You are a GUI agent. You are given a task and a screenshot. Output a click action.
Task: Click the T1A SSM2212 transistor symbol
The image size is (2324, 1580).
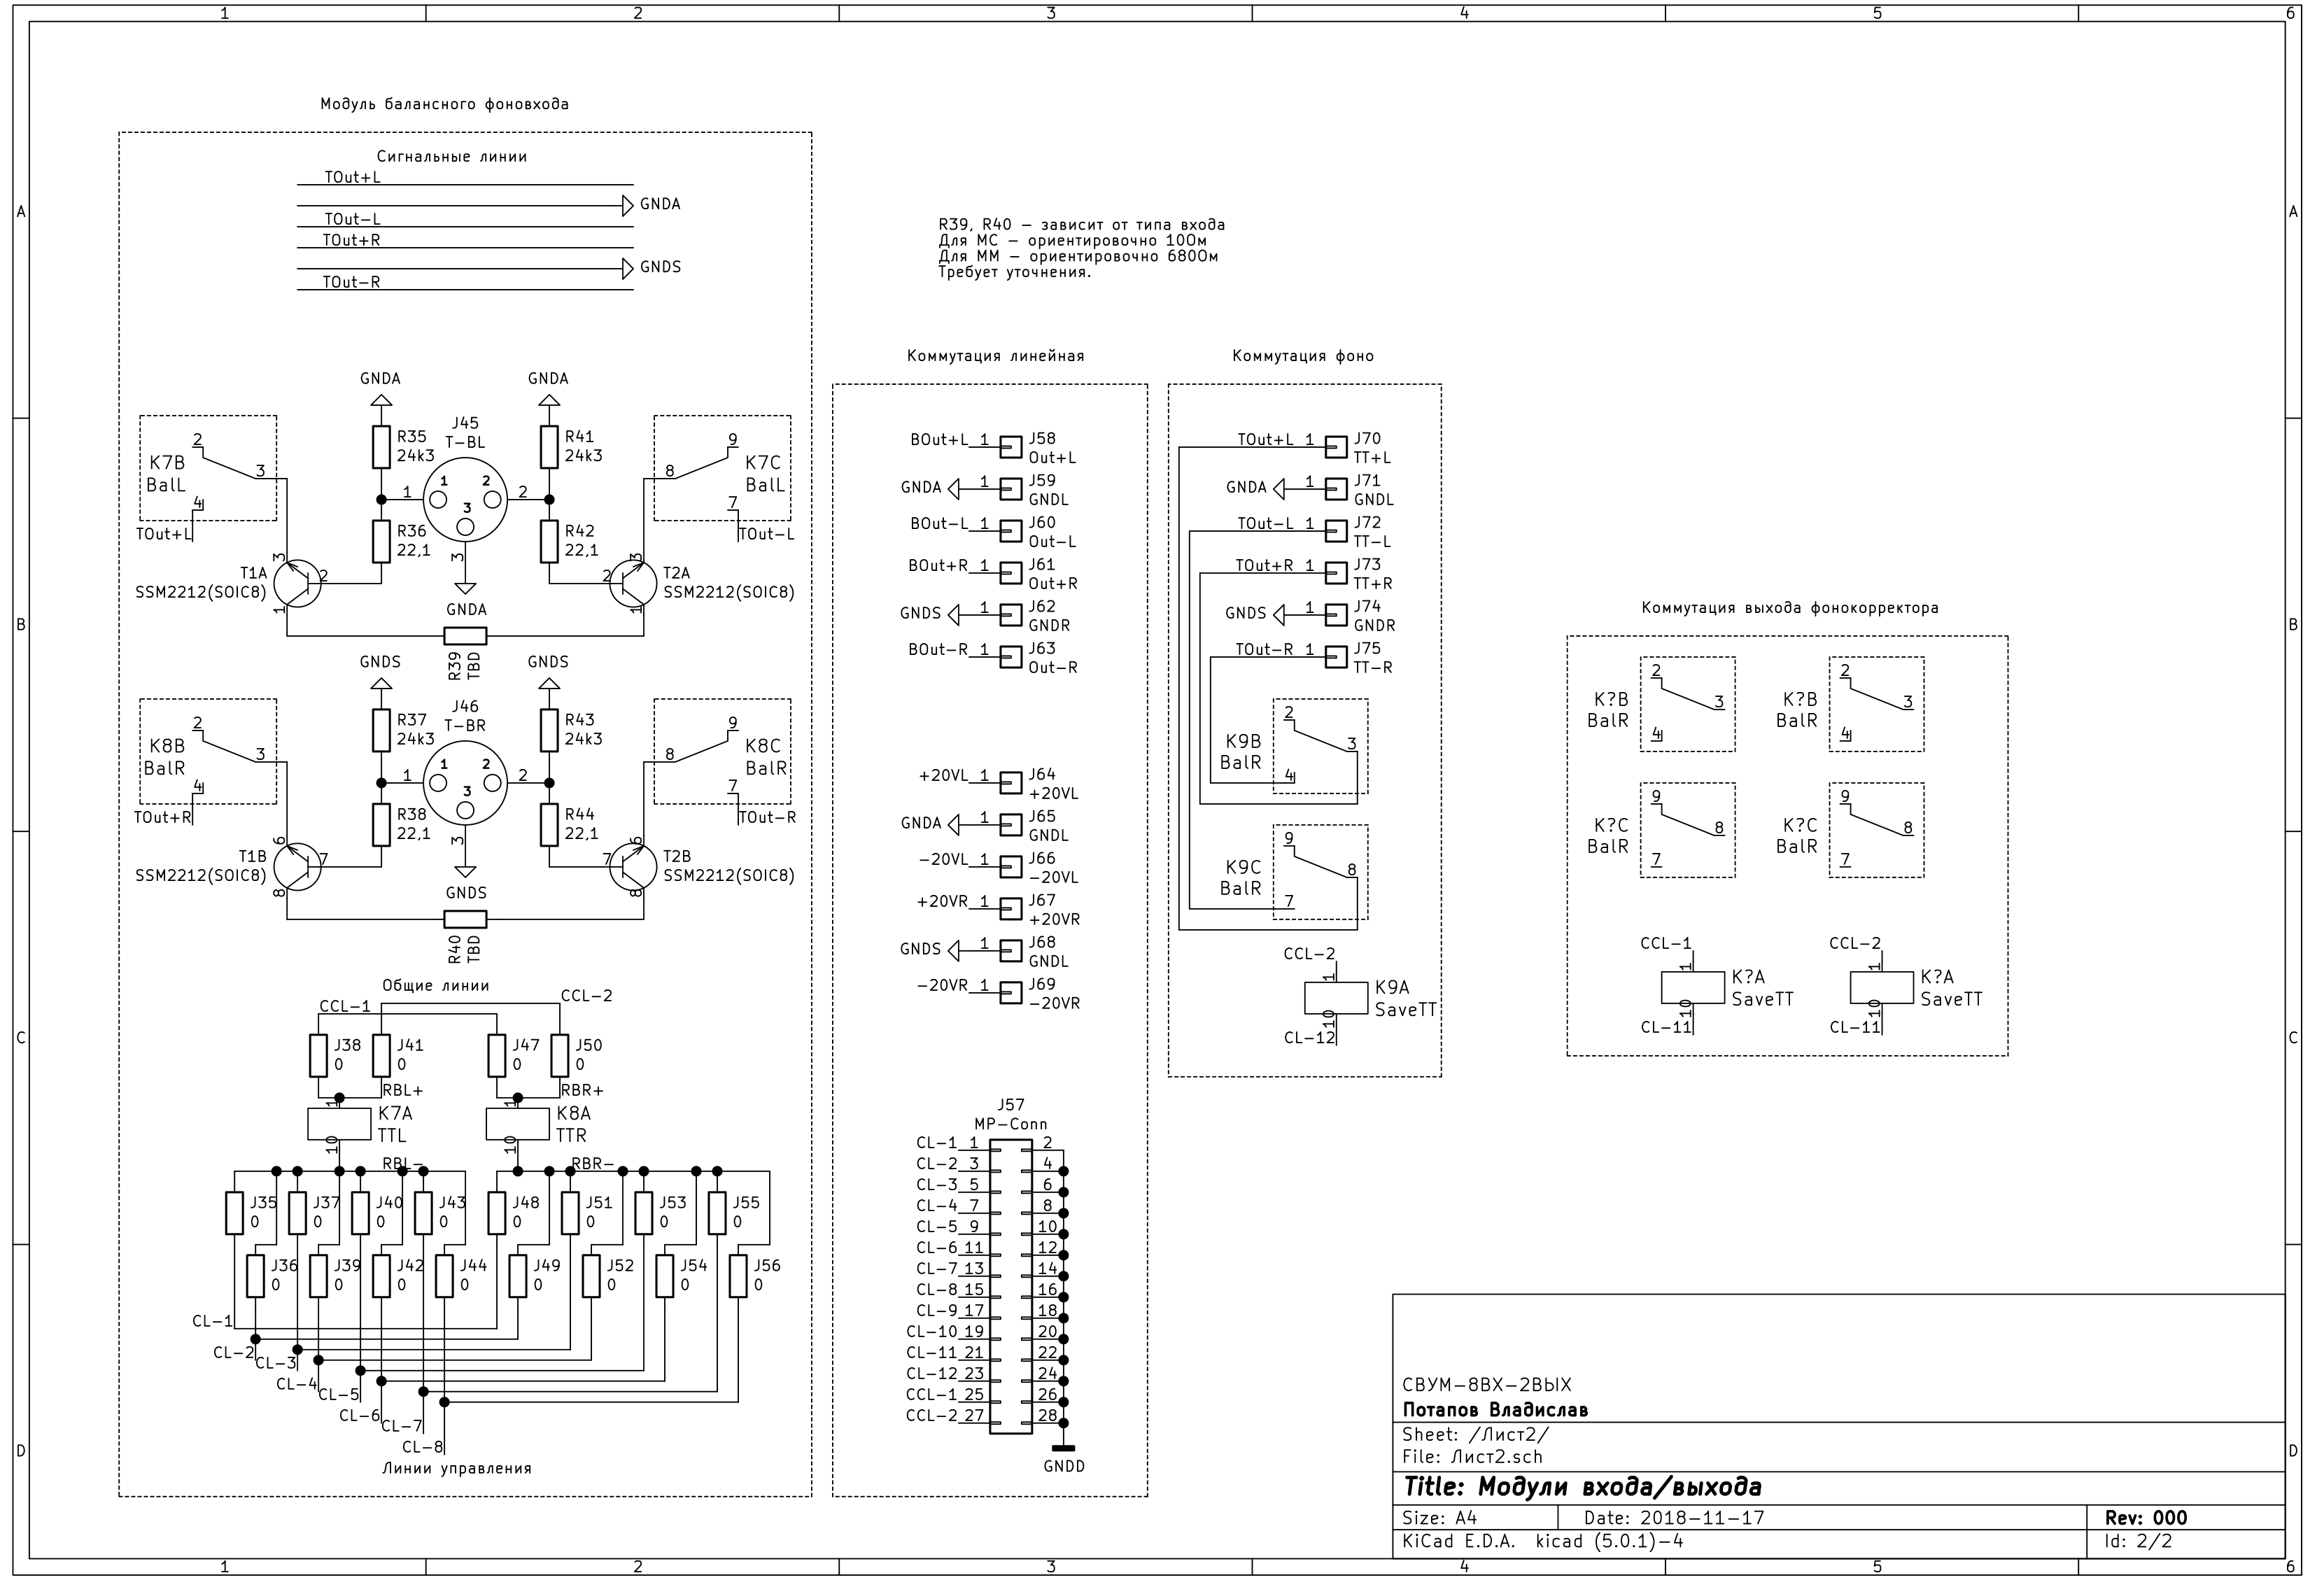click(x=298, y=584)
